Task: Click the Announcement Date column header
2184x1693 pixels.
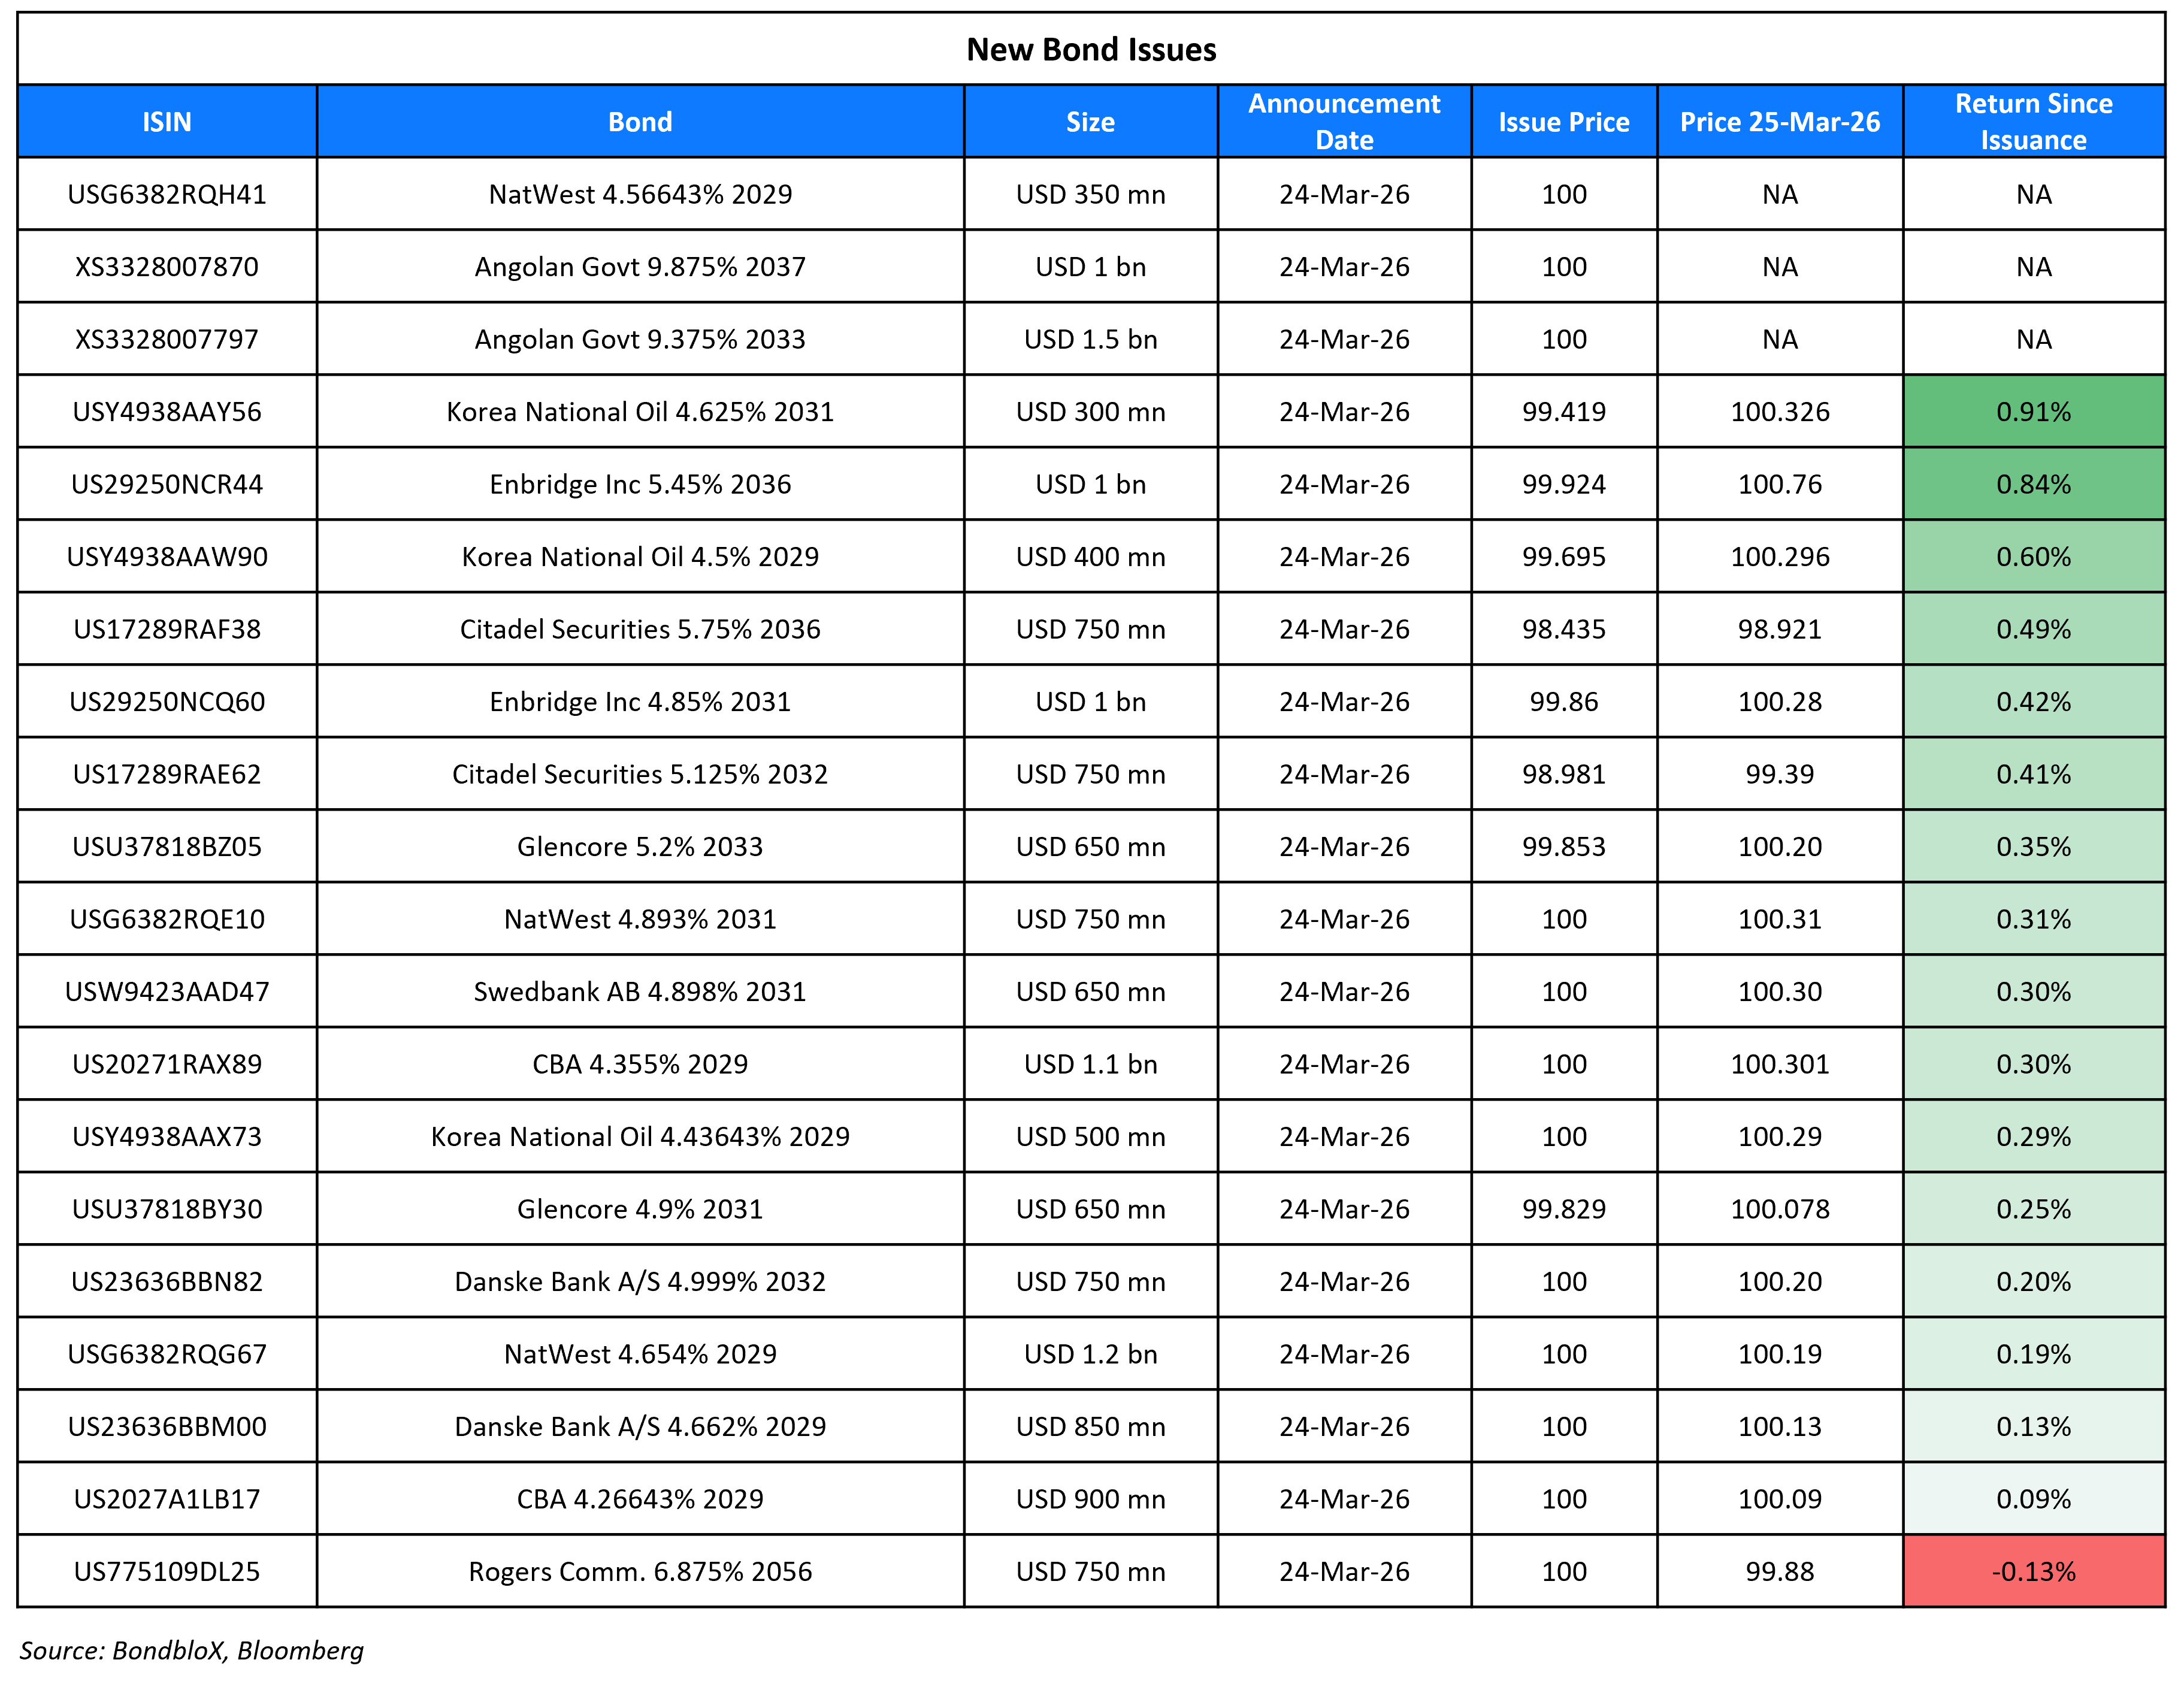Action: pos(1342,121)
